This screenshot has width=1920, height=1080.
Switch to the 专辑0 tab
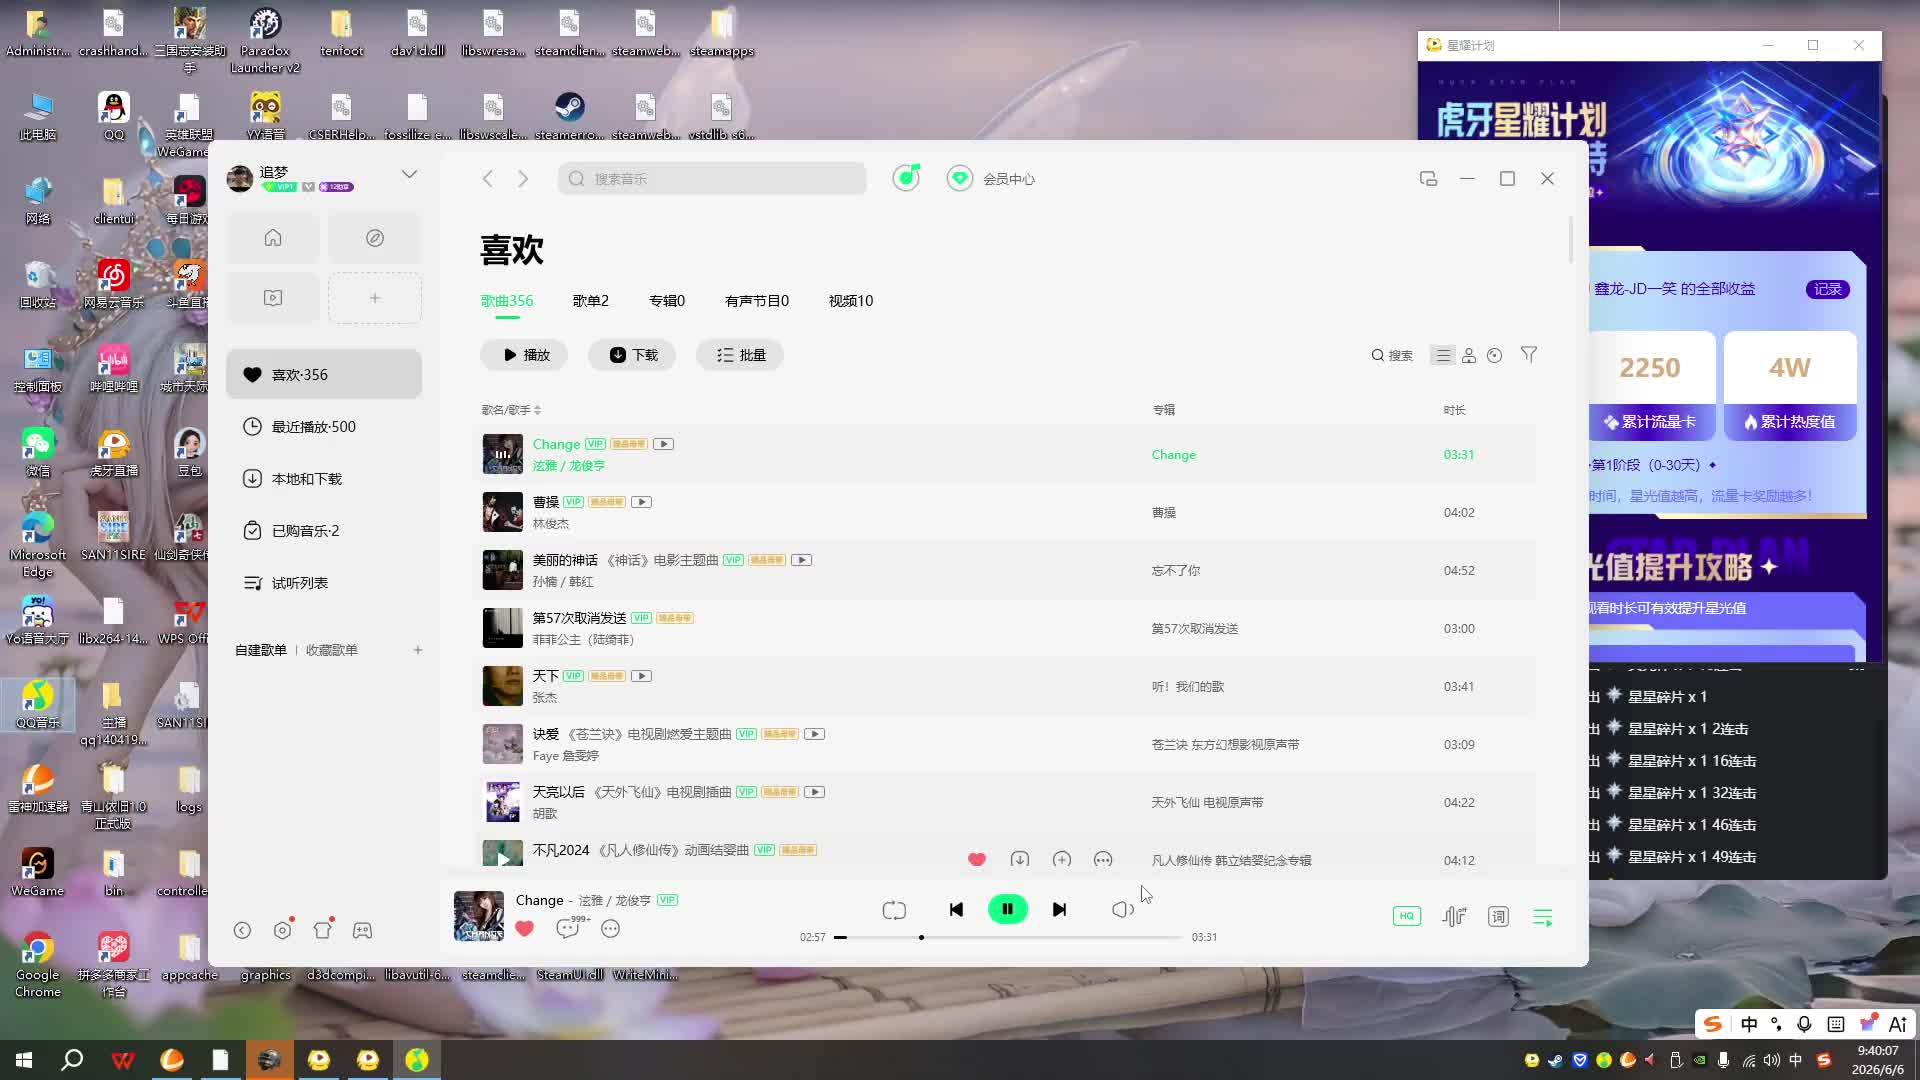point(667,301)
